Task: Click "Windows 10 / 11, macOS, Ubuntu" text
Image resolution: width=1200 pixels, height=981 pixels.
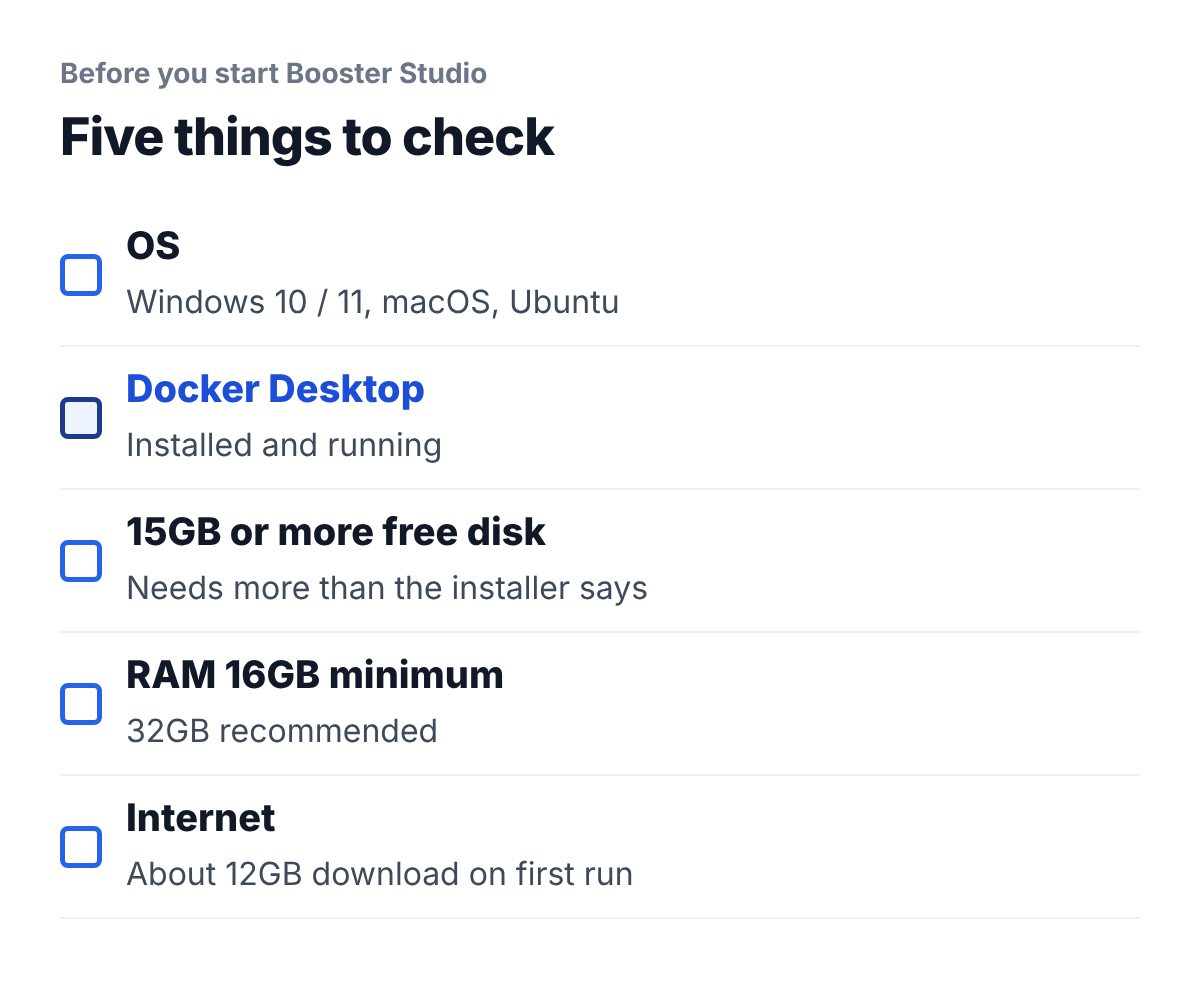Action: click(x=373, y=302)
